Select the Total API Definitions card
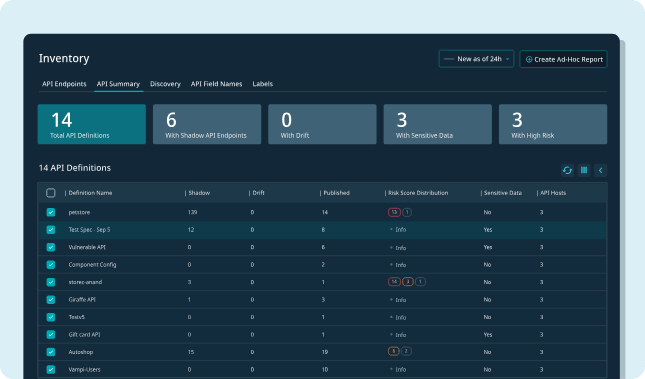Viewport: 645px width, 379px height. click(92, 124)
